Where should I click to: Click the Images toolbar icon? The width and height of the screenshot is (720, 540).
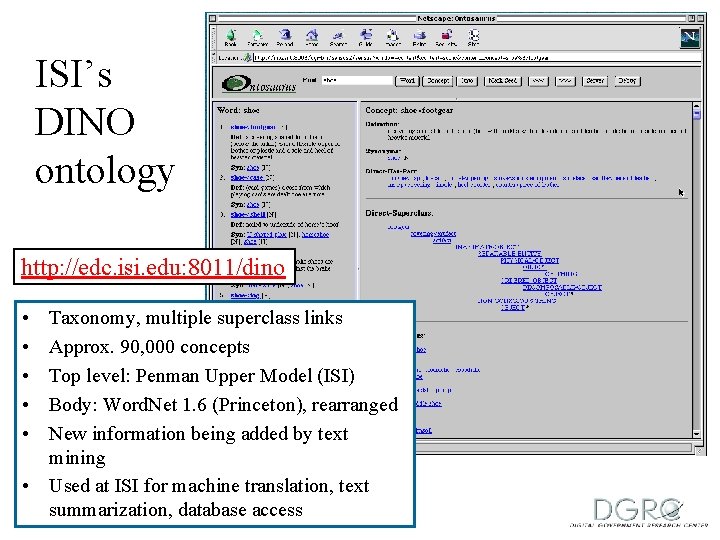point(393,37)
